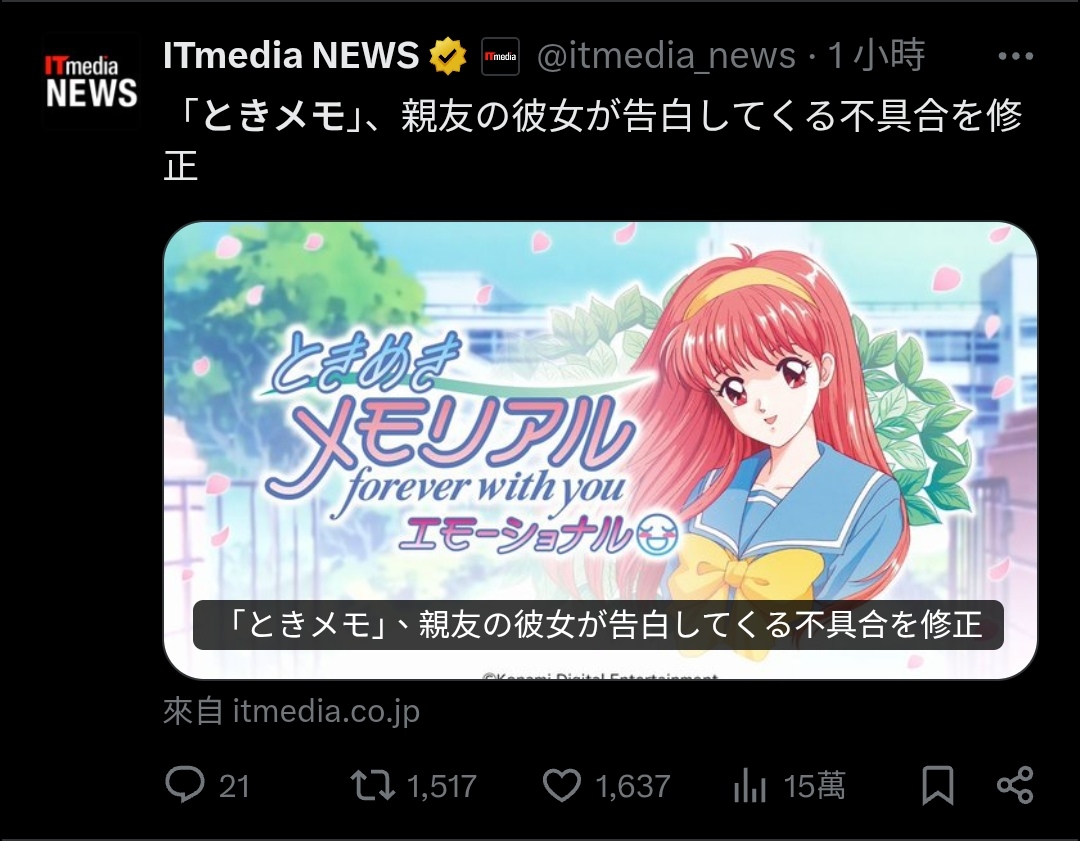Click the 21 replies count
This screenshot has width=1080, height=841.
tap(234, 786)
